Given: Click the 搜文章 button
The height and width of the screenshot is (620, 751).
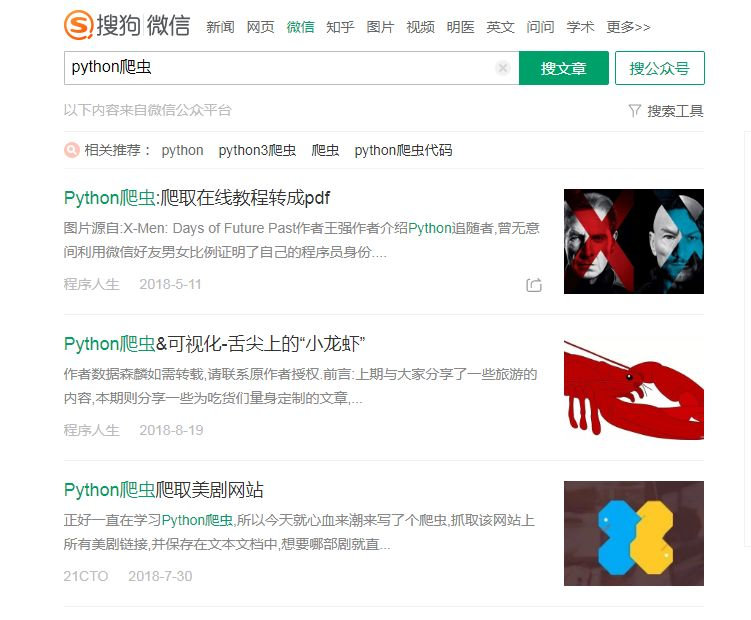Looking at the screenshot, I should pyautogui.click(x=564, y=68).
